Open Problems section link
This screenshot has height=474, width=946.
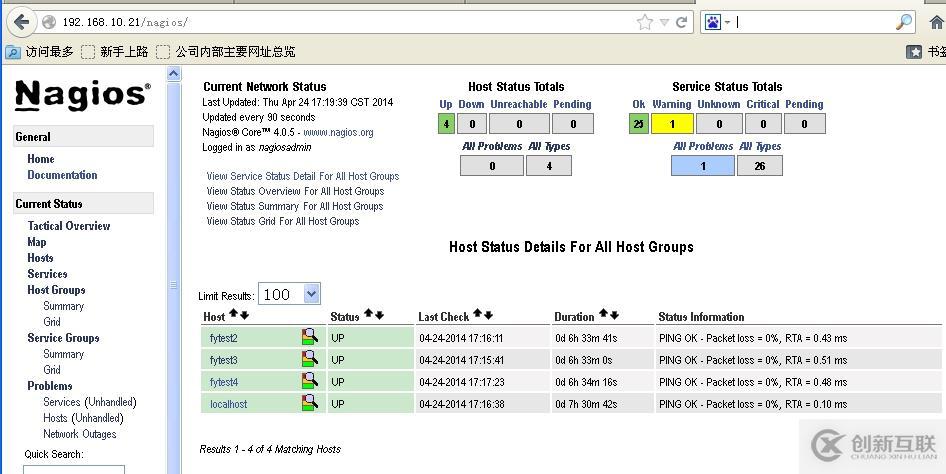tap(49, 386)
